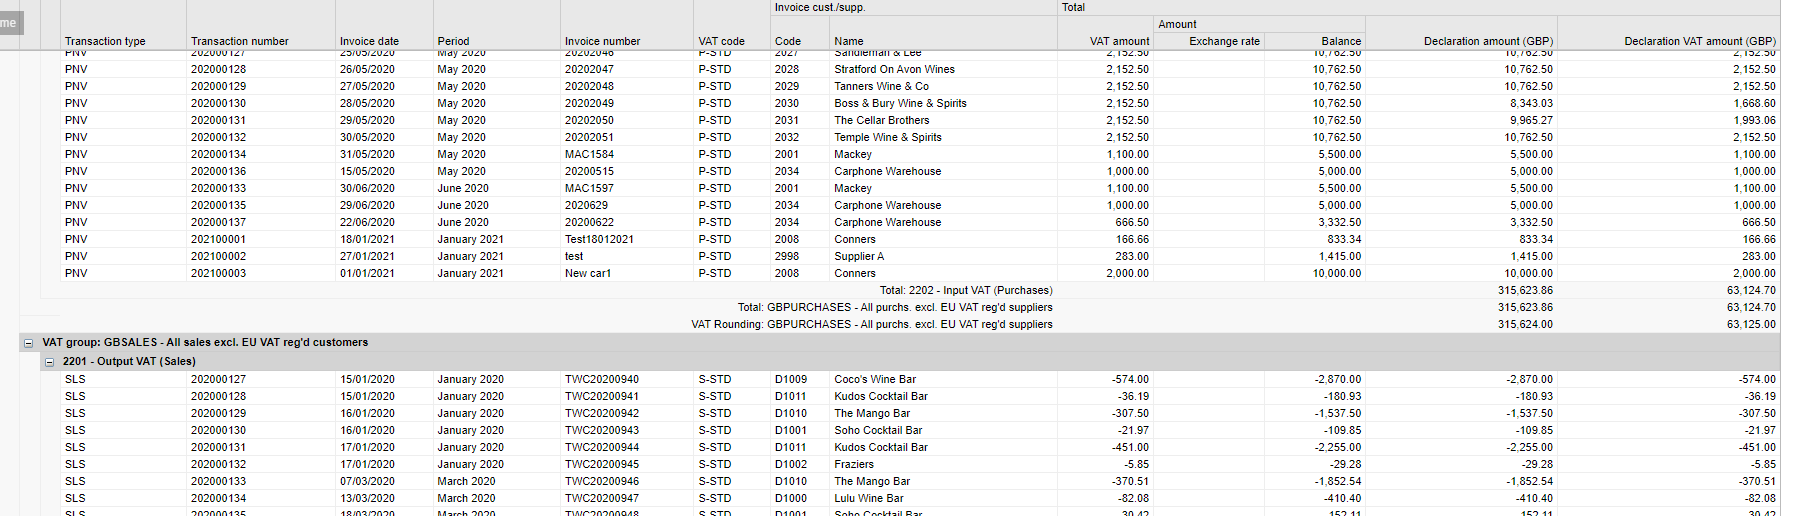The width and height of the screenshot is (1796, 516).
Task: Click the VAT amount column header
Action: click(1119, 41)
